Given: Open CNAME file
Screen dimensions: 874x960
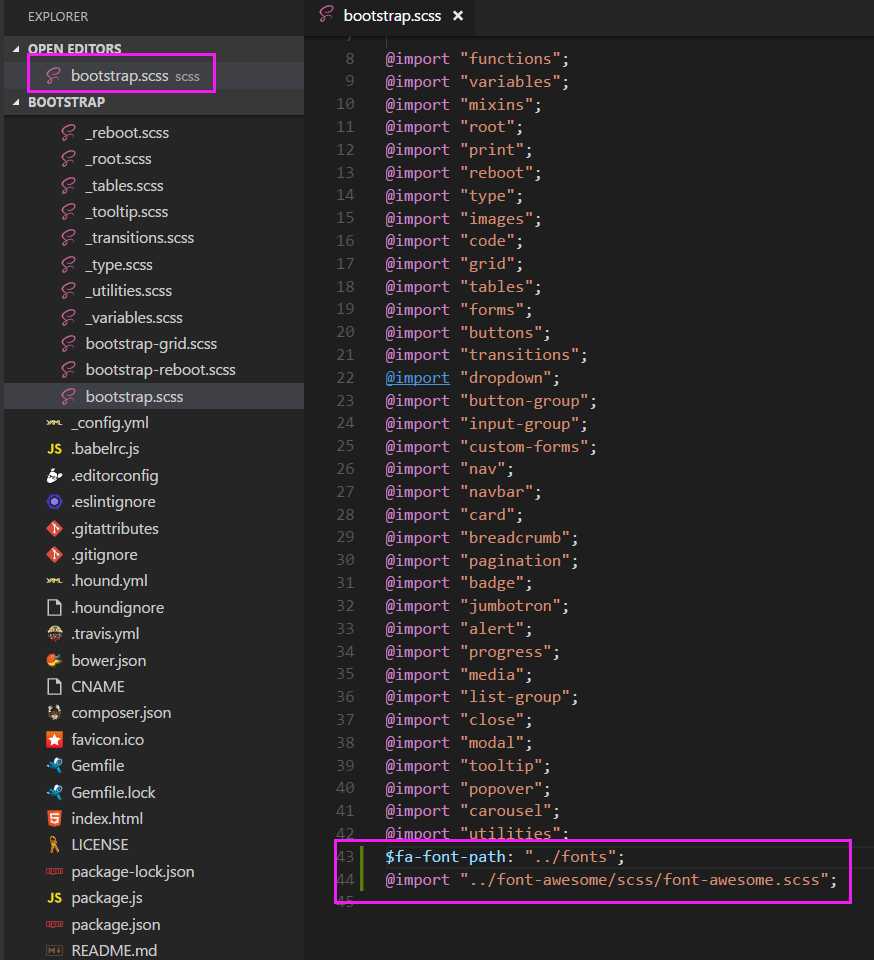Looking at the screenshot, I should tap(98, 687).
